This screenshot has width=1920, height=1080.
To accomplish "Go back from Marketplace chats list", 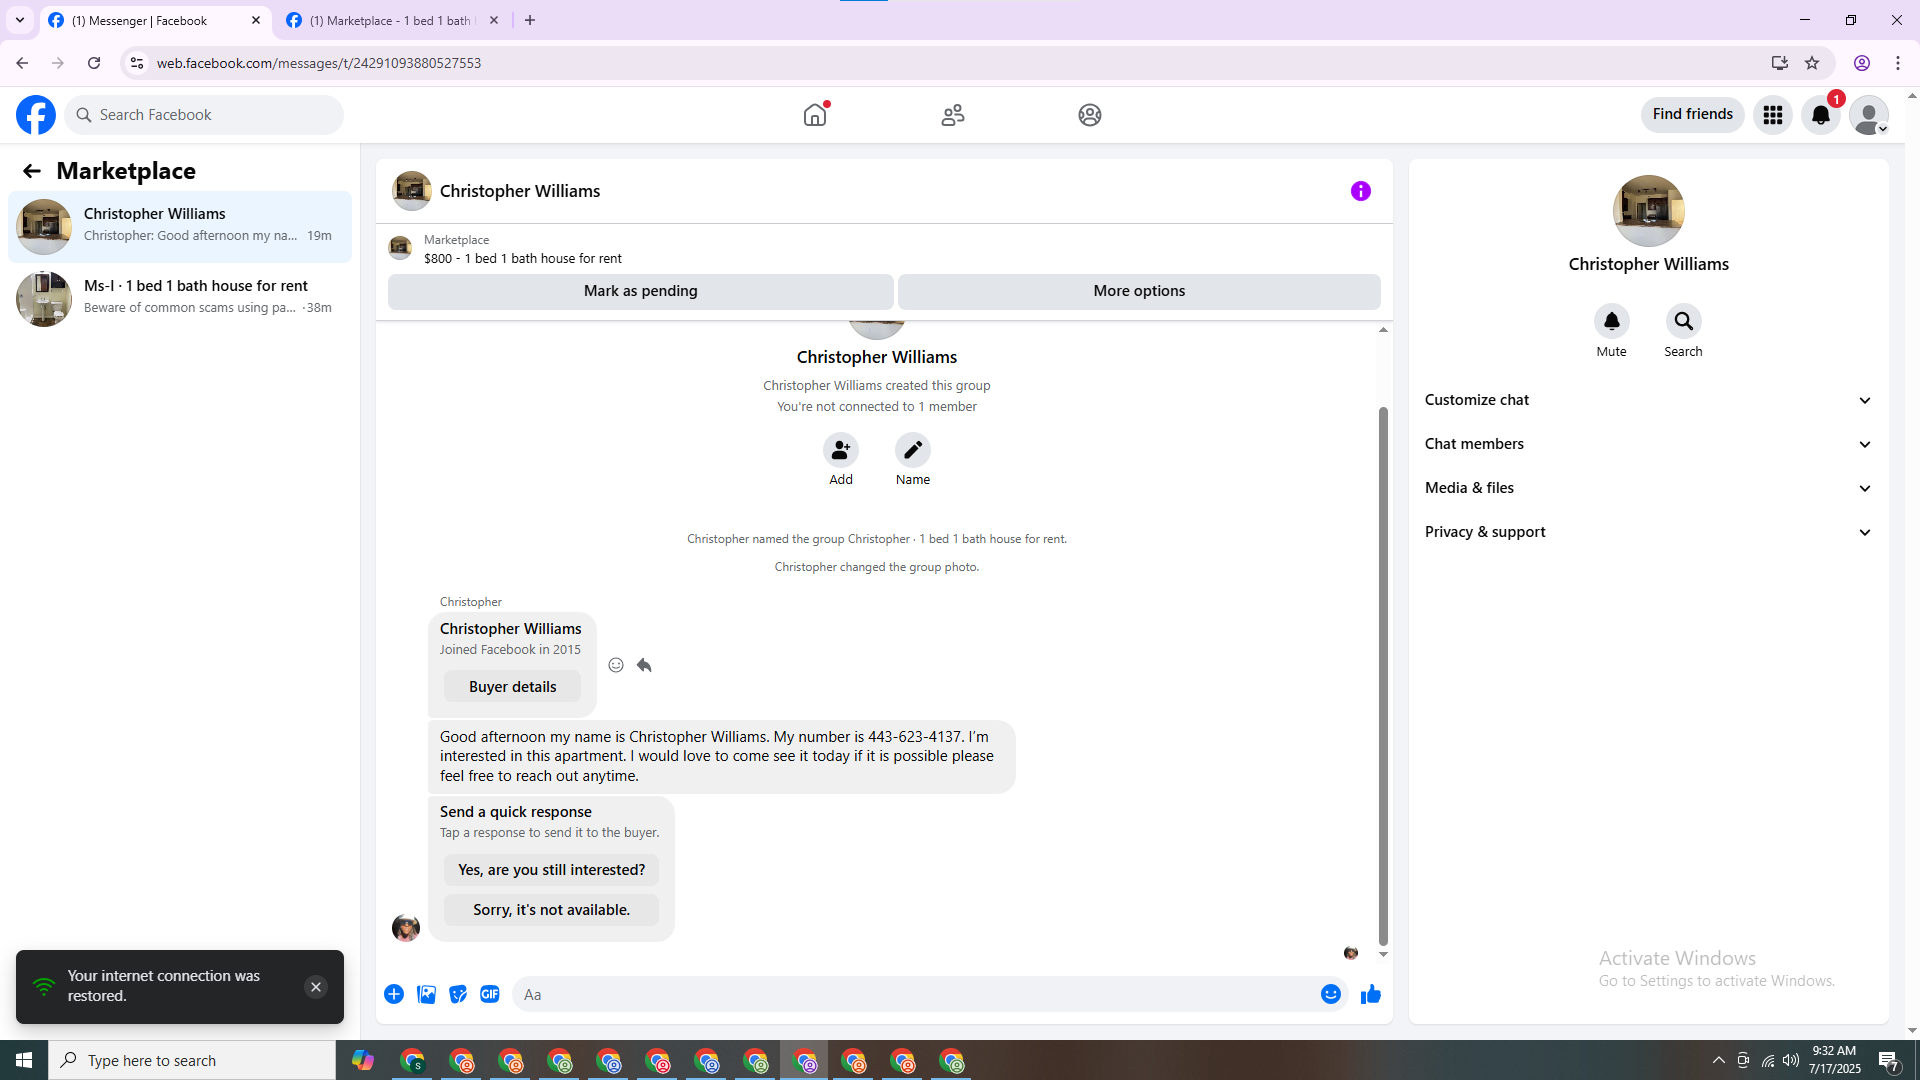I will [32, 171].
